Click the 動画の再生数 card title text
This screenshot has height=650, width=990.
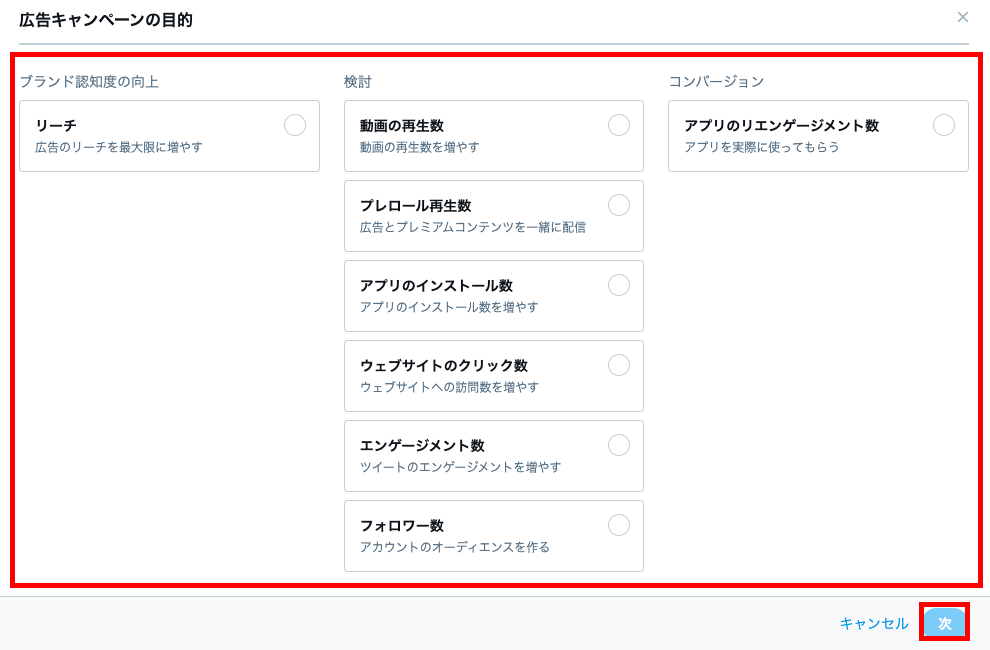pos(401,126)
